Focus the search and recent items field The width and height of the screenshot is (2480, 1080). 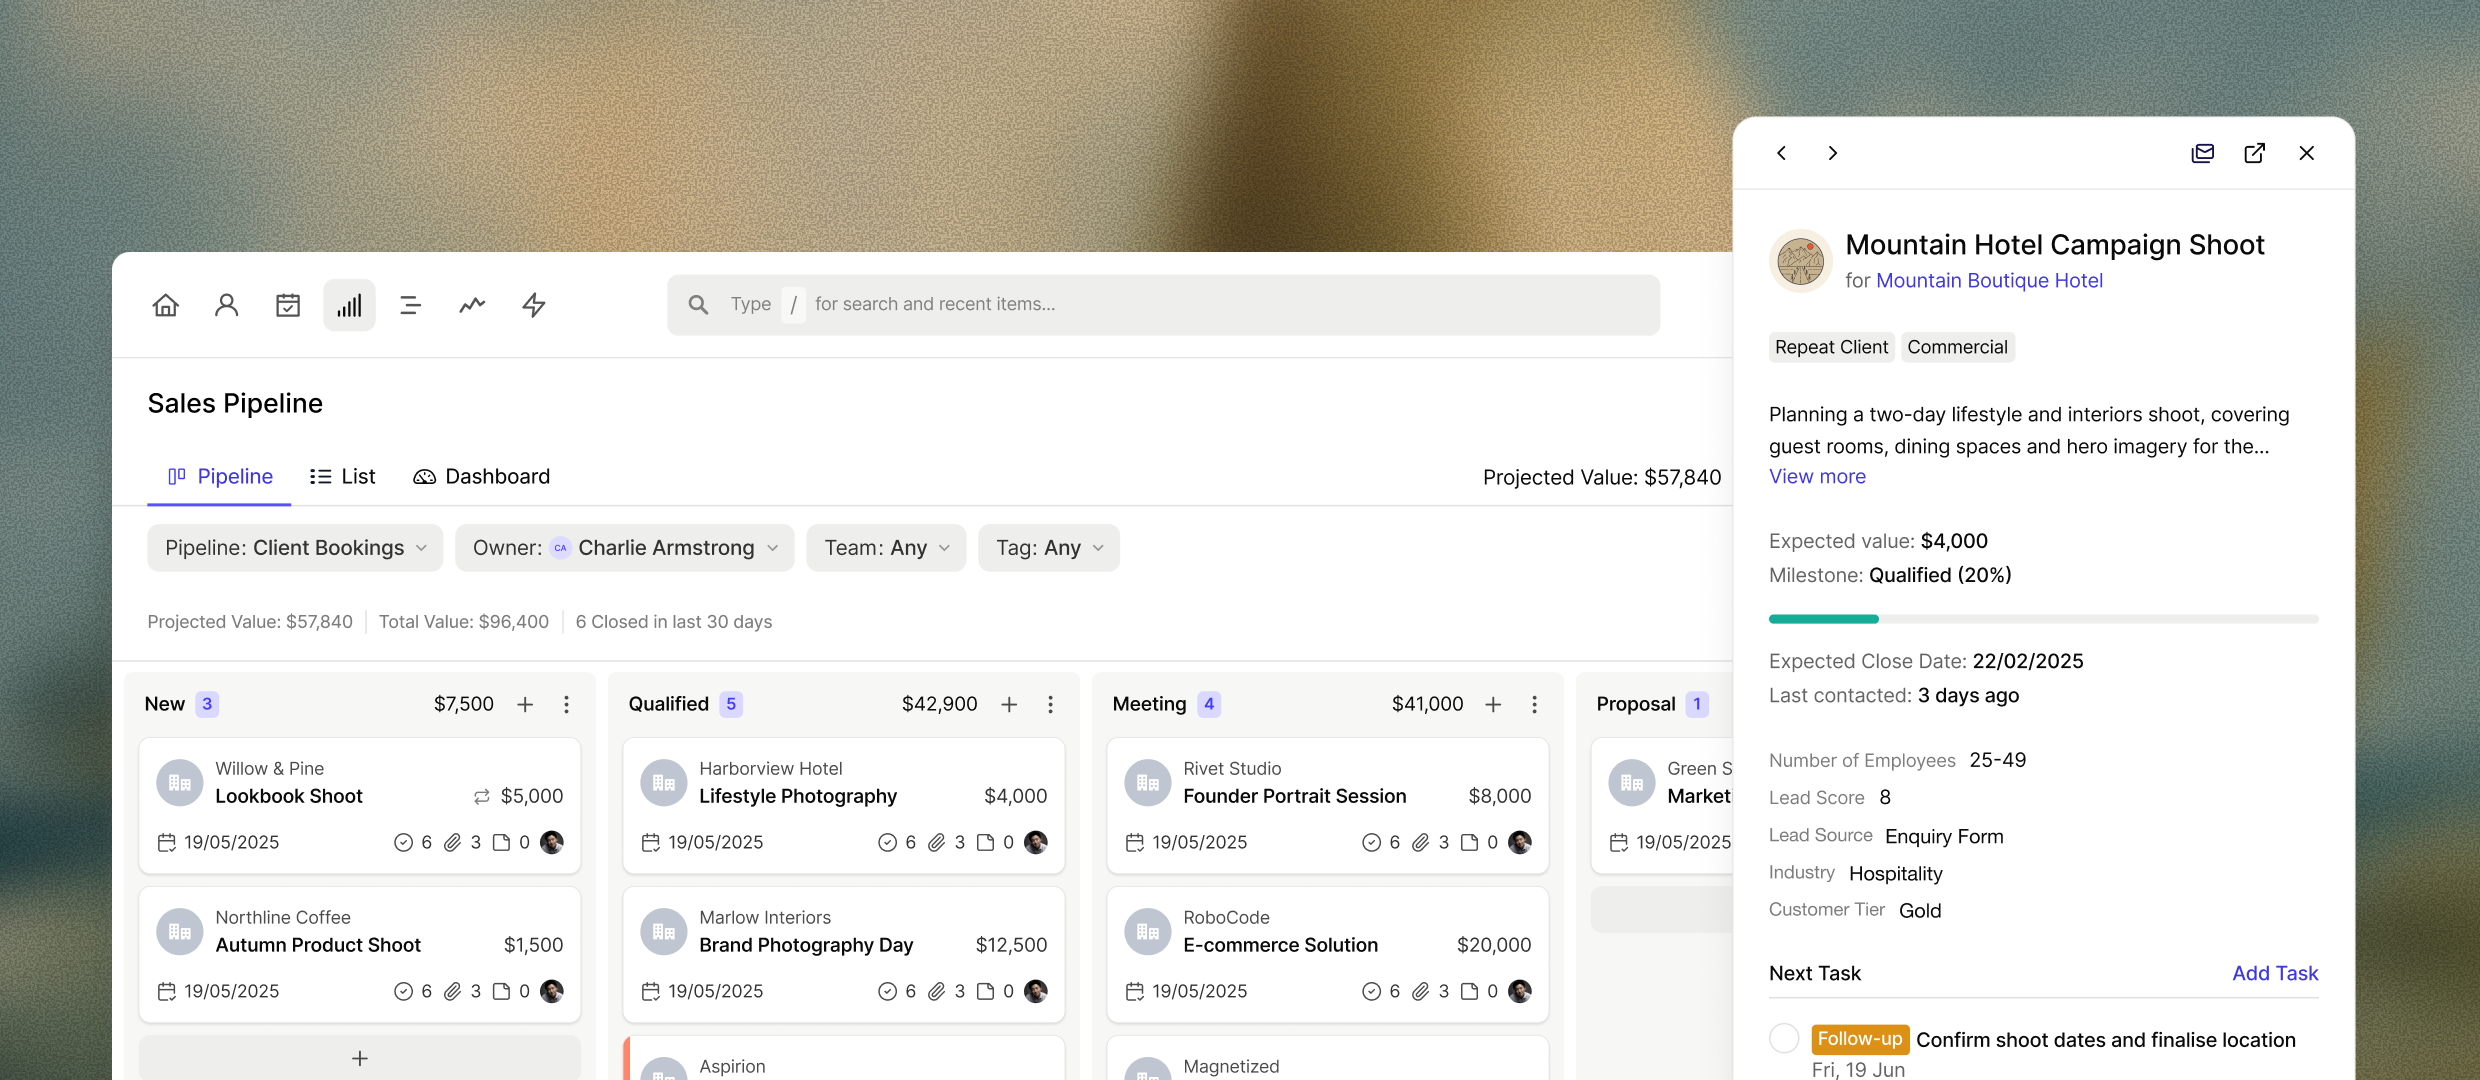click(1163, 305)
